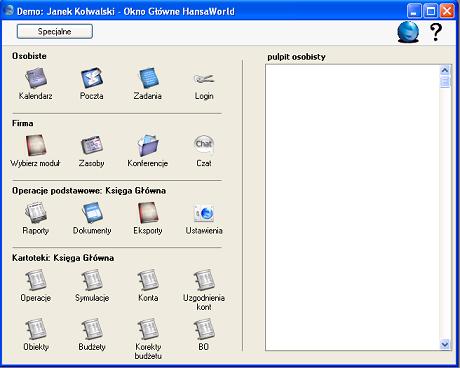Click the pulpit osobisty scrollbar thumb
460x368 pixels.
coord(445,82)
